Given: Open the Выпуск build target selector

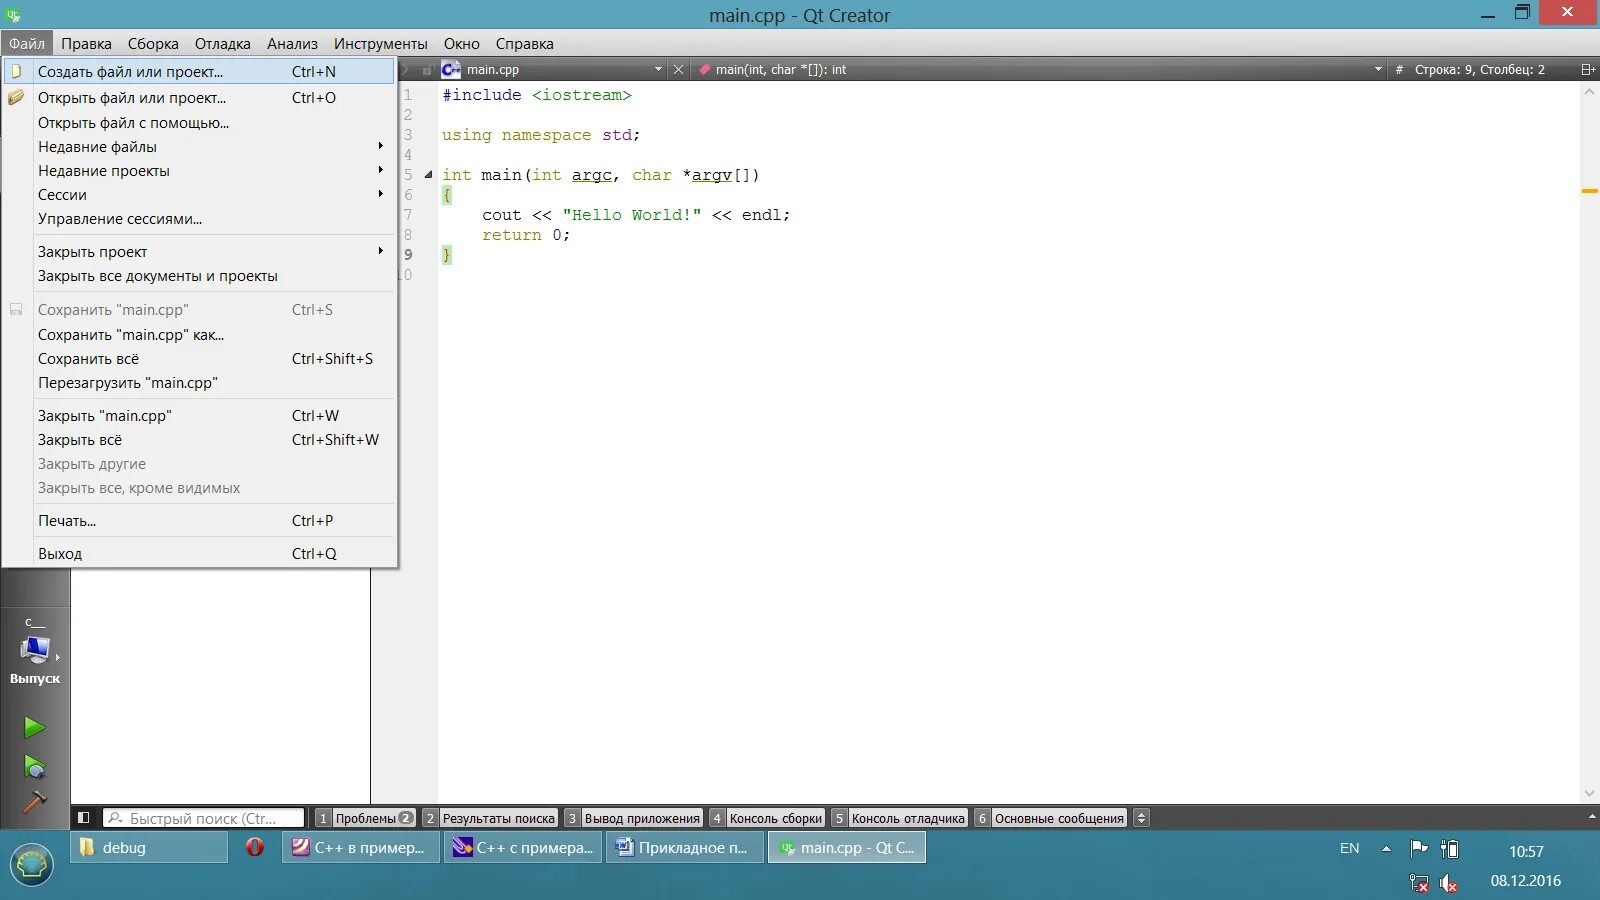Looking at the screenshot, I should click(x=35, y=651).
